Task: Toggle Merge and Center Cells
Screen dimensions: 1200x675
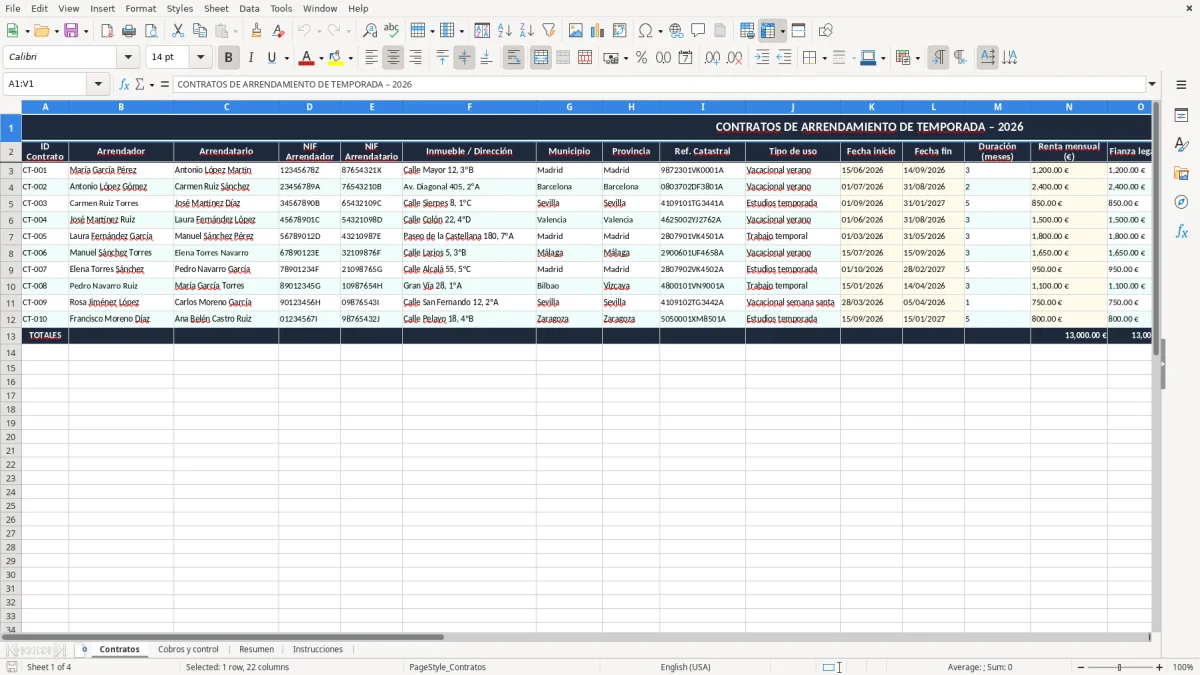Action: click(x=541, y=58)
